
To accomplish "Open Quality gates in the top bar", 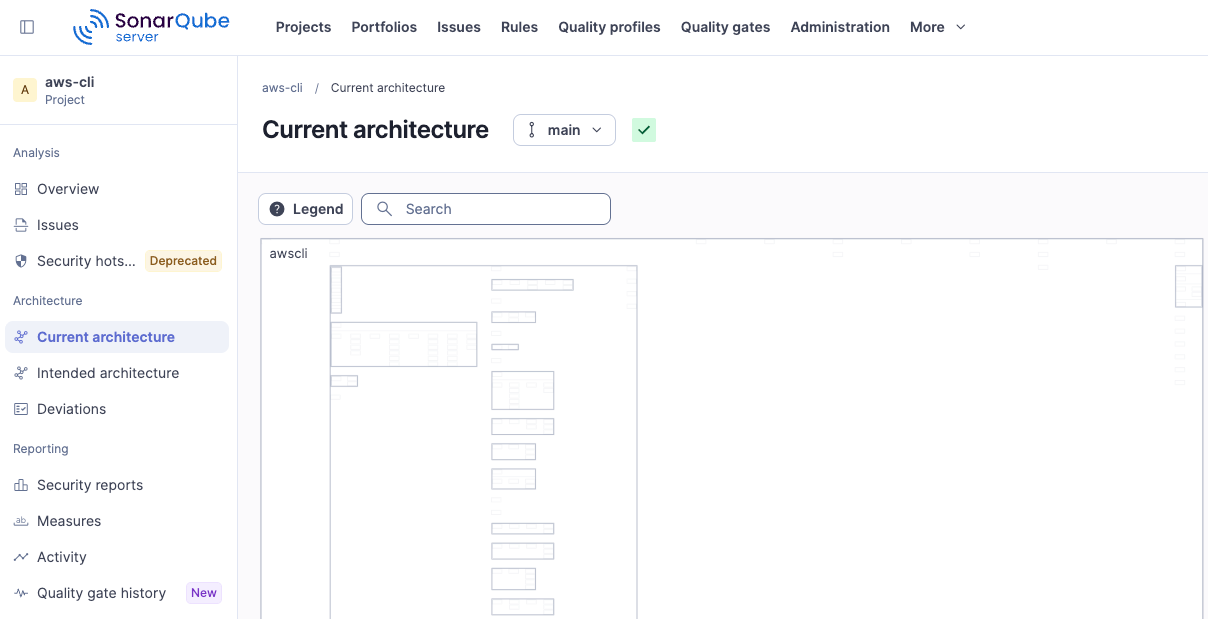I will [x=725, y=27].
